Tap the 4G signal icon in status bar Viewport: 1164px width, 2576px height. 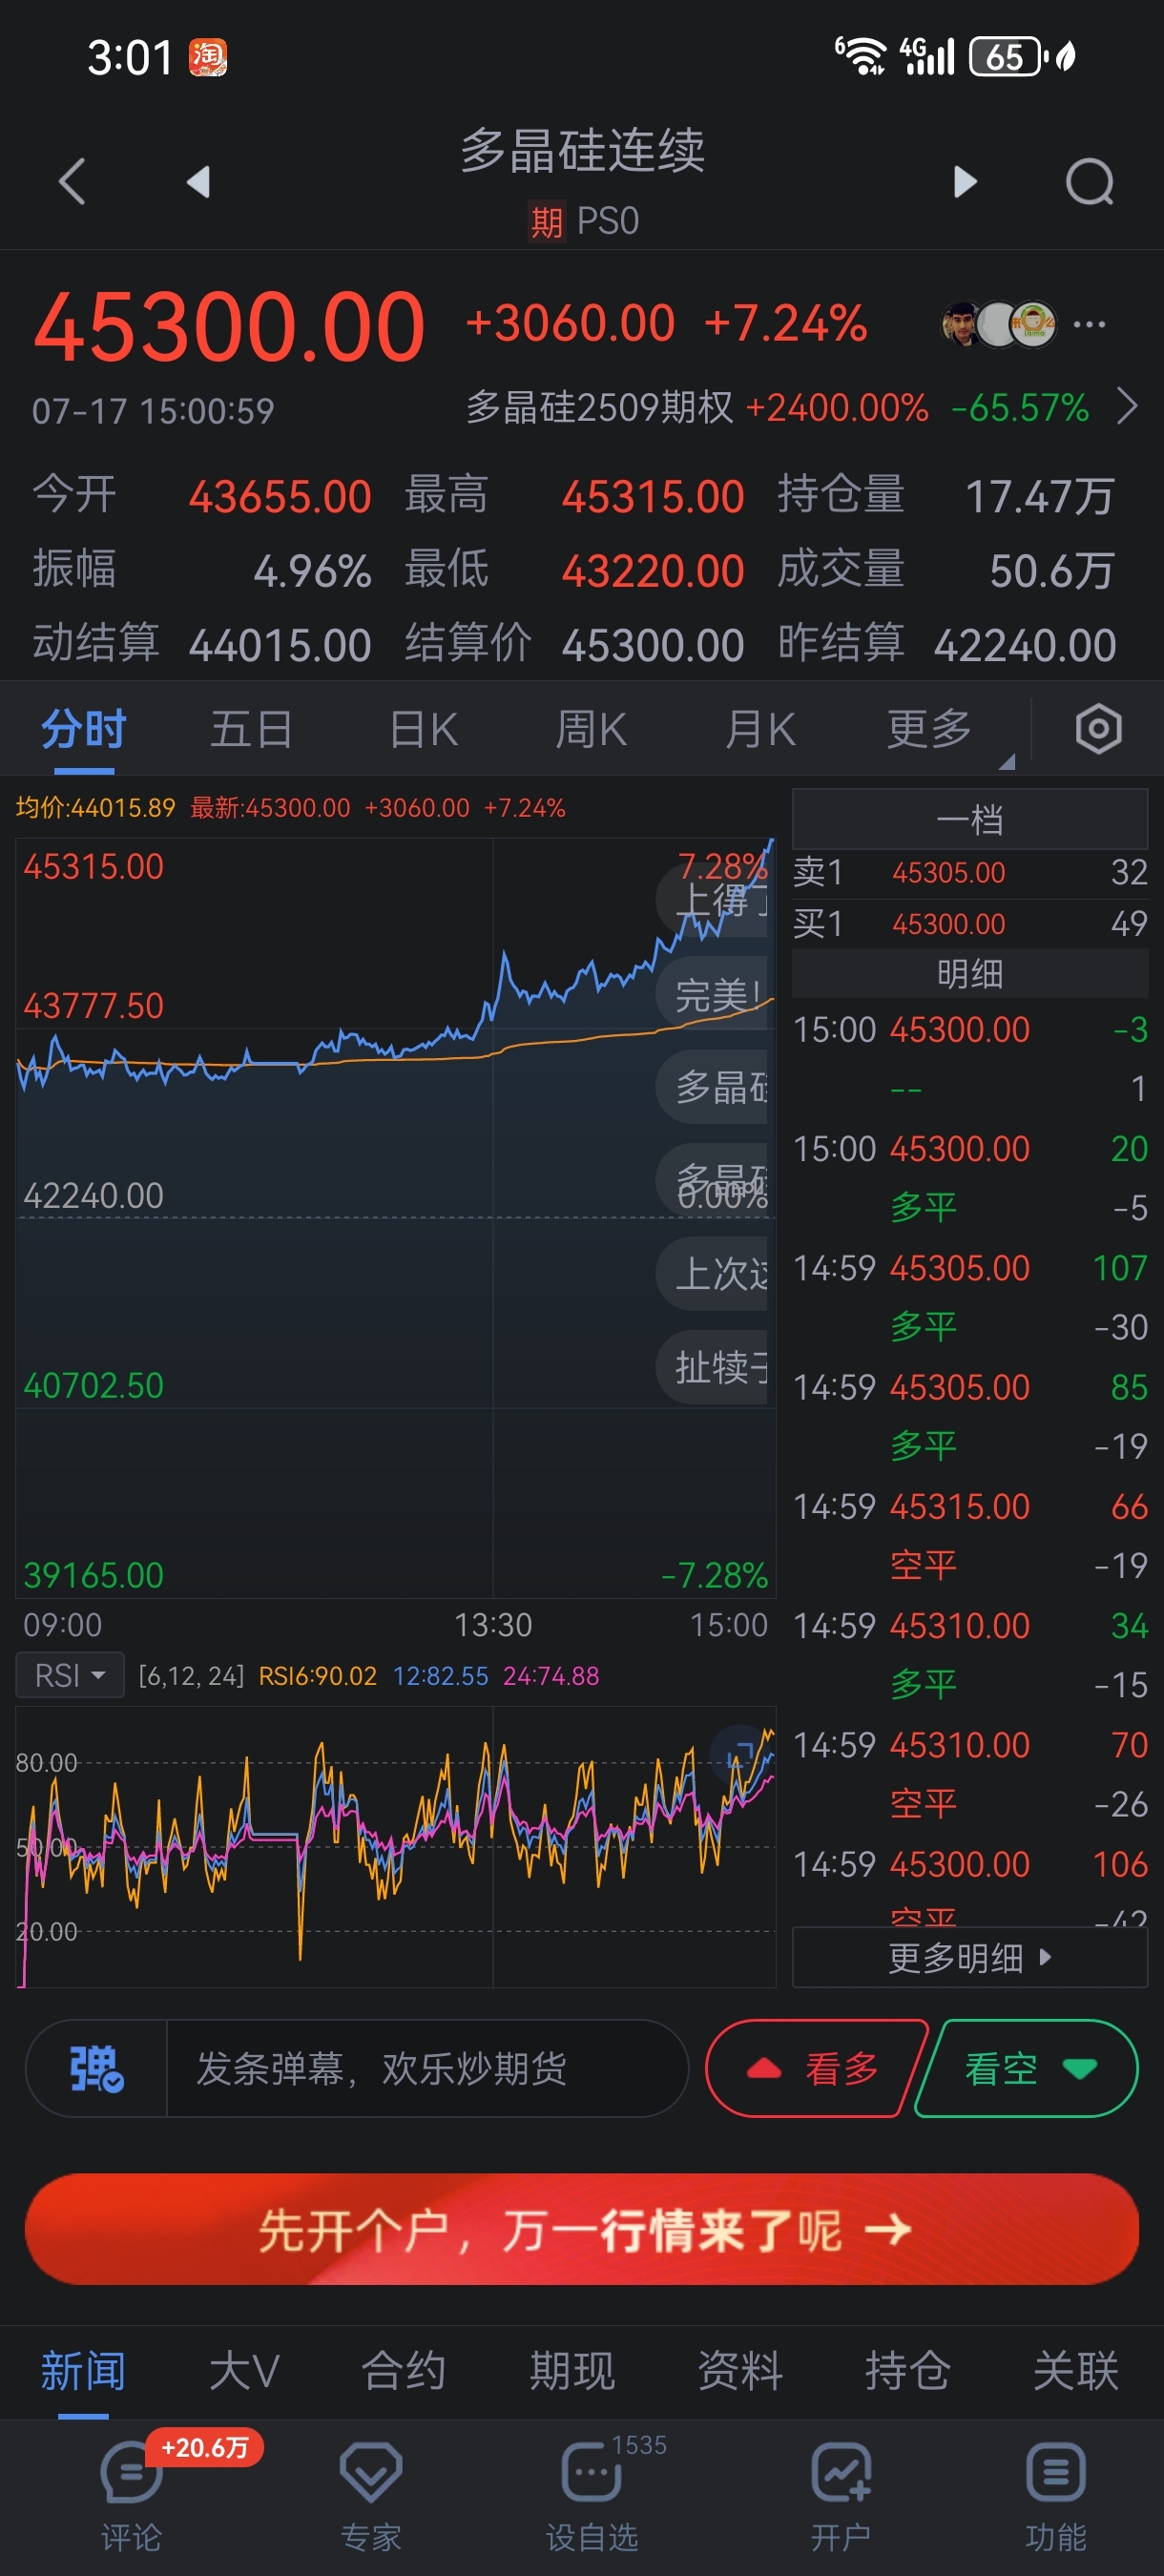tap(928, 56)
